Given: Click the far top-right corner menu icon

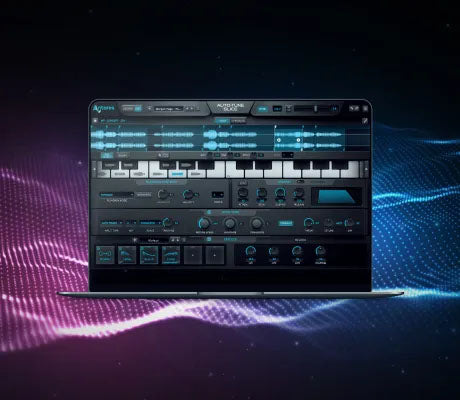Looking at the screenshot, I should point(365,108).
